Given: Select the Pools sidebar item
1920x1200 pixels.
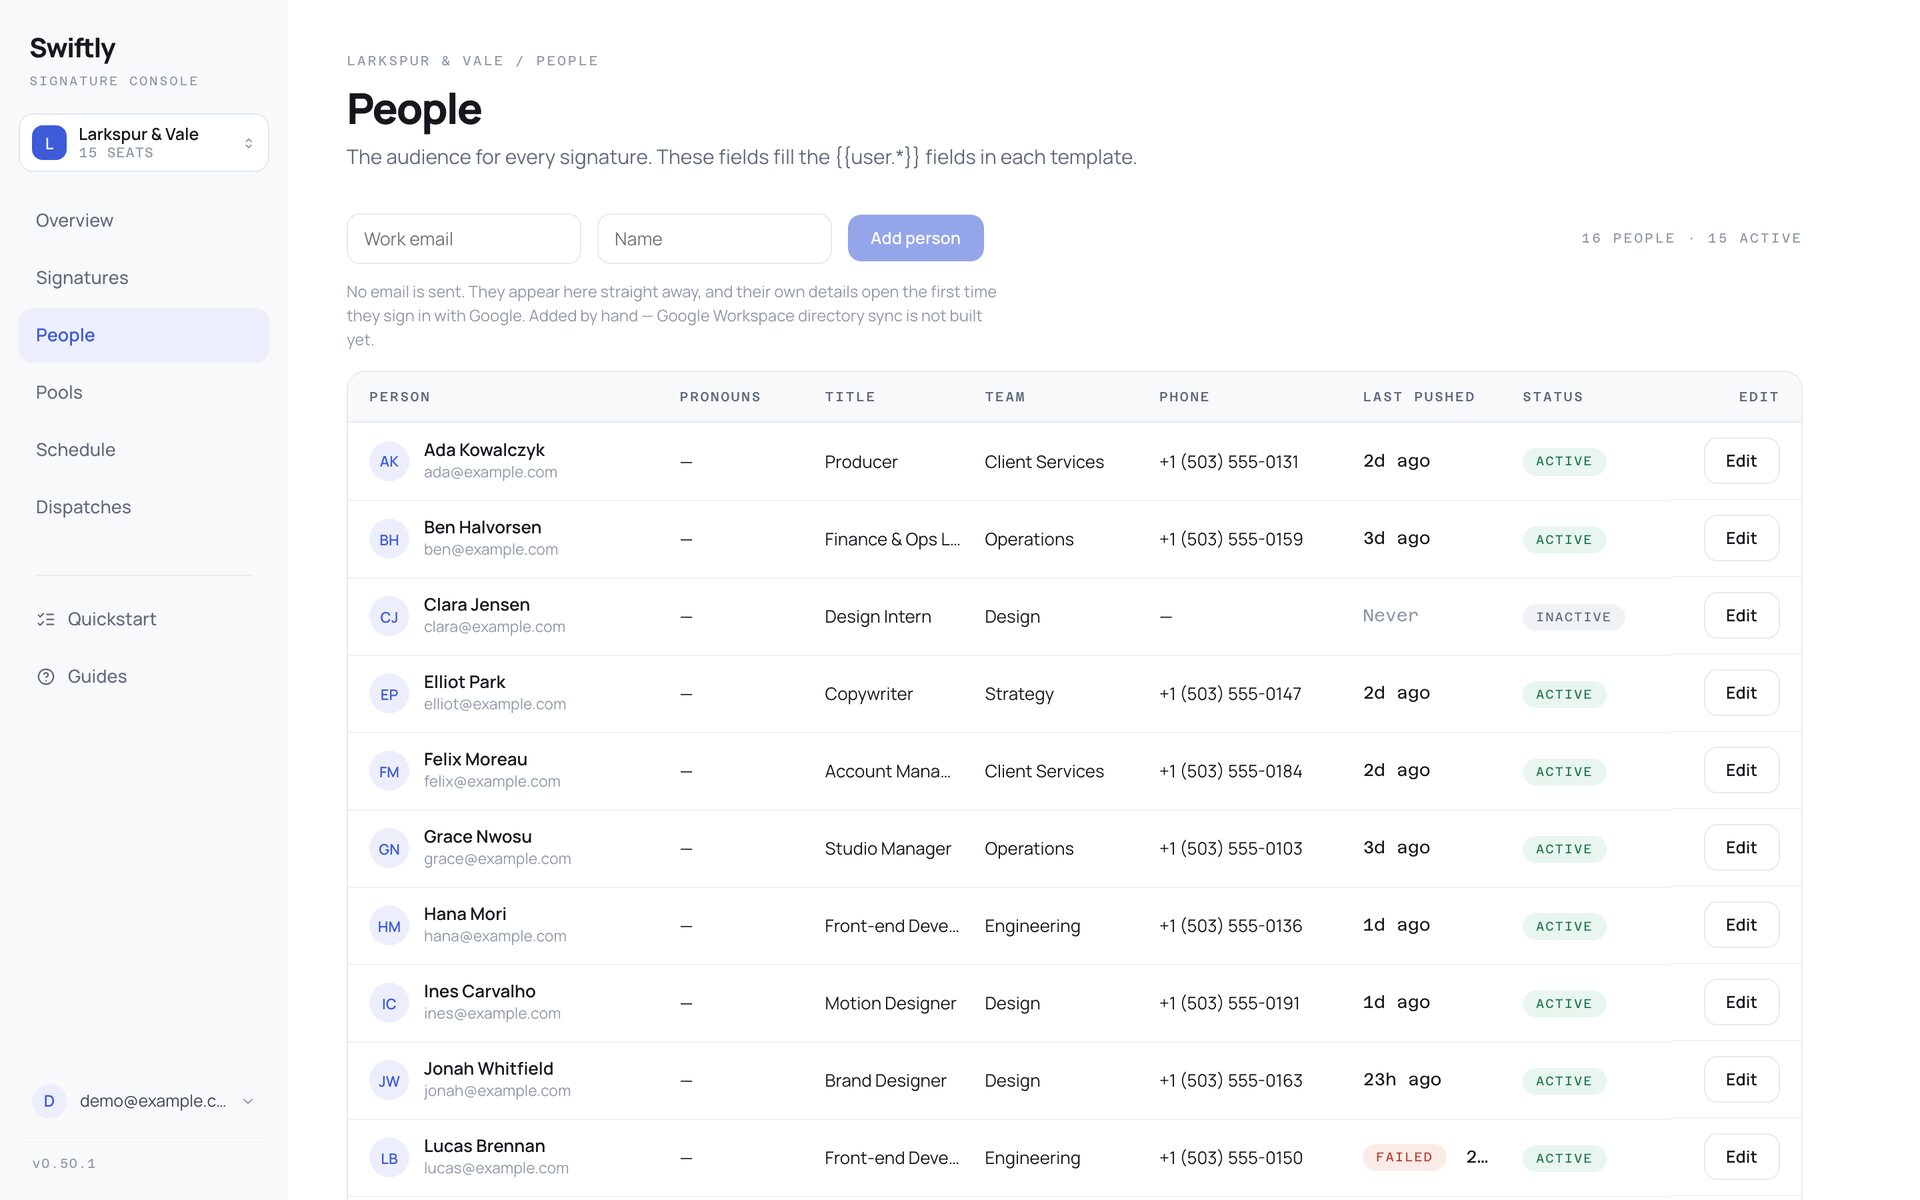Looking at the screenshot, I should pyautogui.click(x=144, y=393).
